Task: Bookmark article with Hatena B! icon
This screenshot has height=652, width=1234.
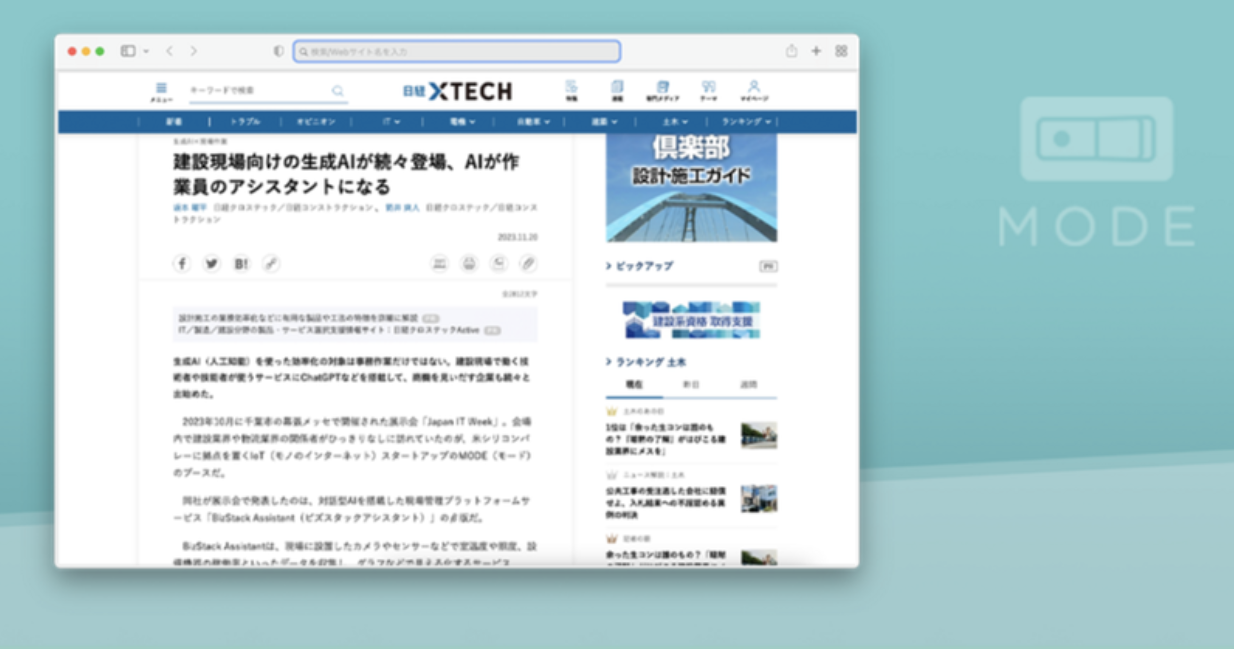Action: (241, 264)
